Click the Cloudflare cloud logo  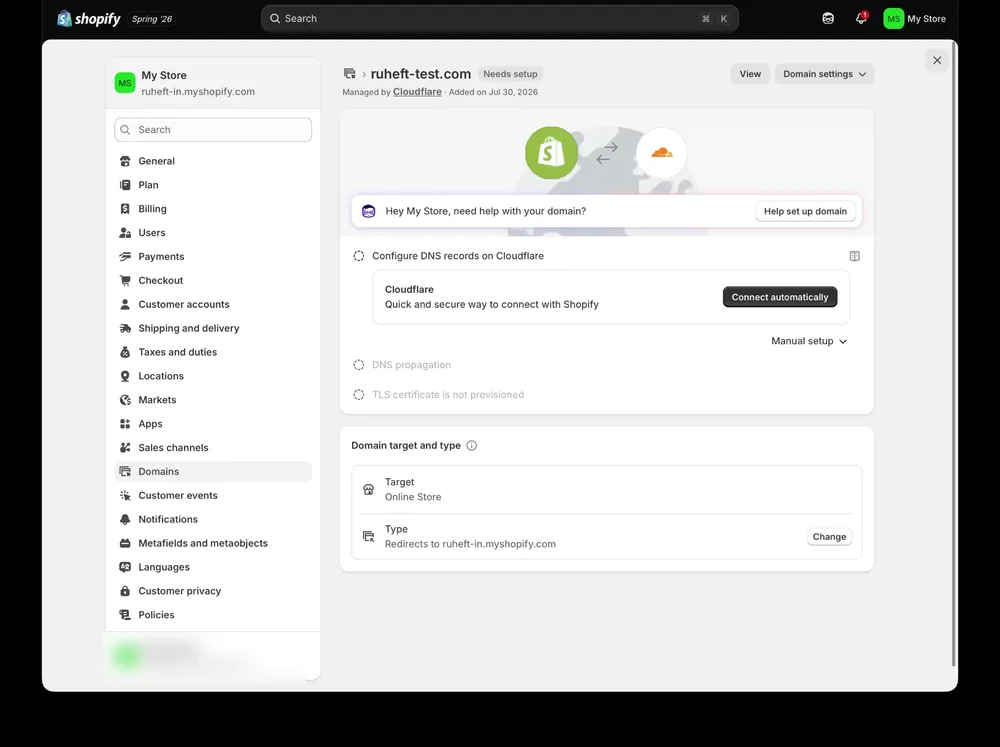661,152
